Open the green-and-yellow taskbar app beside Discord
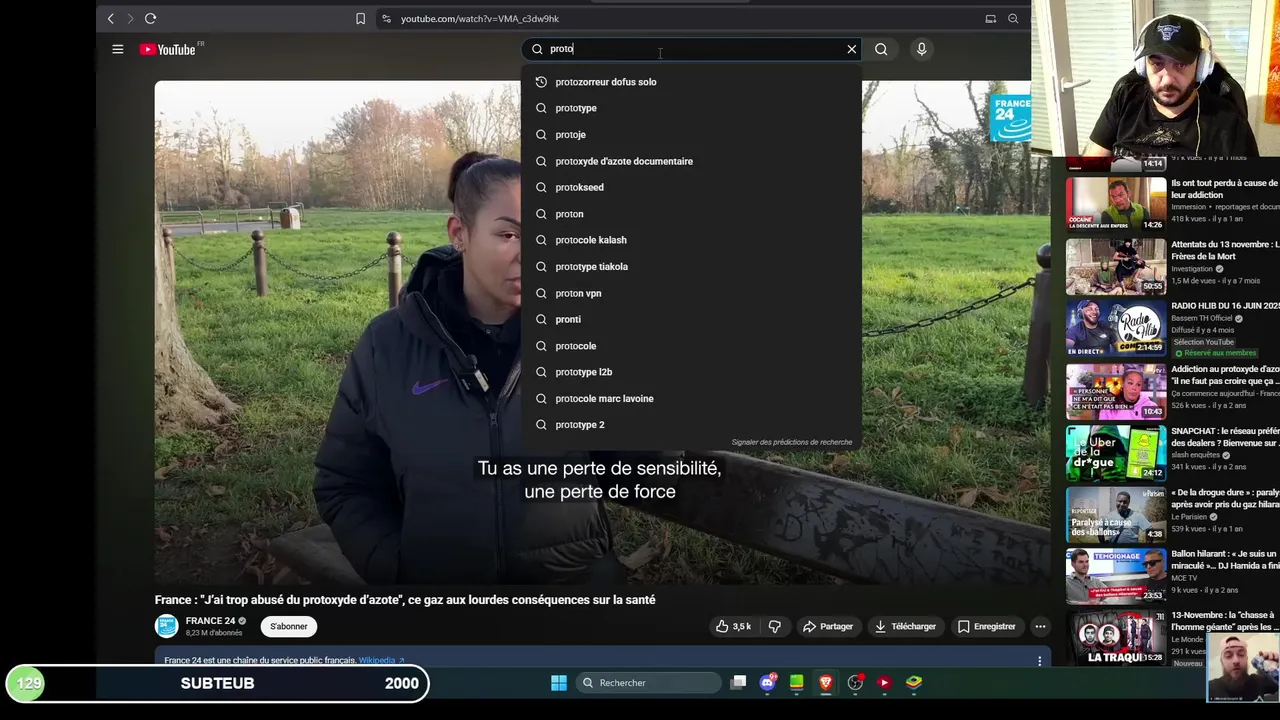 click(796, 683)
